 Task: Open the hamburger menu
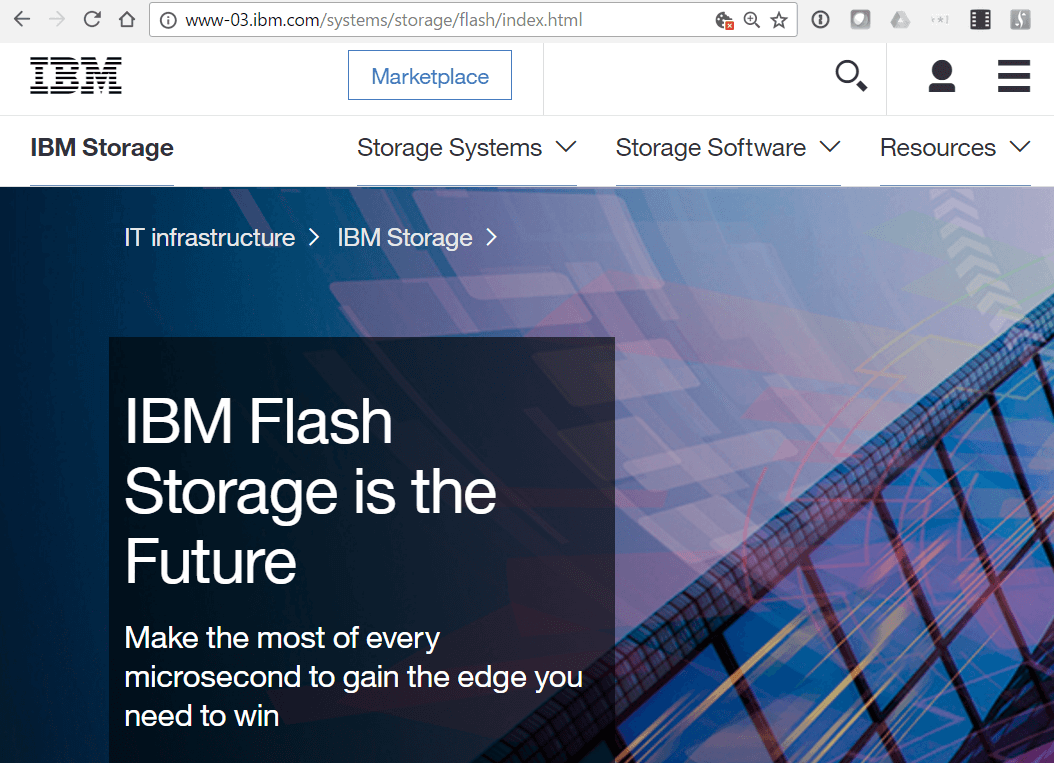coord(1014,75)
